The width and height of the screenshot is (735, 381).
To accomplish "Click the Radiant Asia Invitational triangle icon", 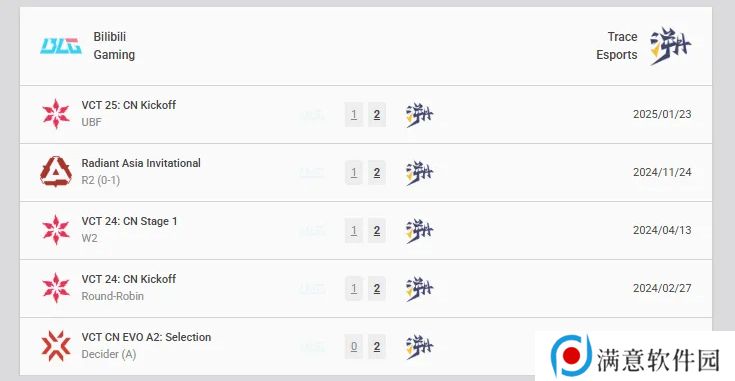I will point(56,172).
